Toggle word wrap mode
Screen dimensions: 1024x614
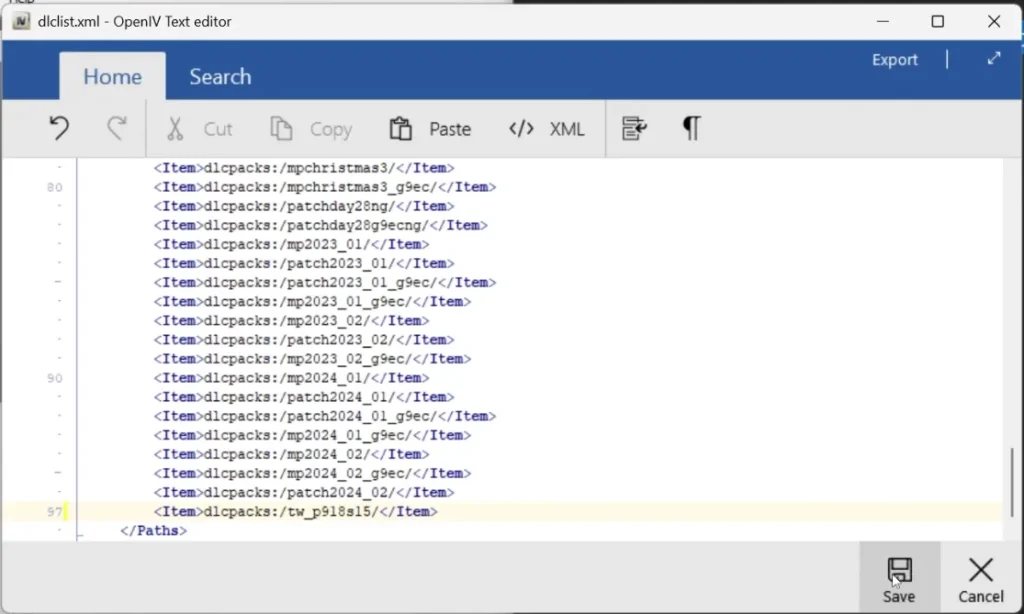634,128
